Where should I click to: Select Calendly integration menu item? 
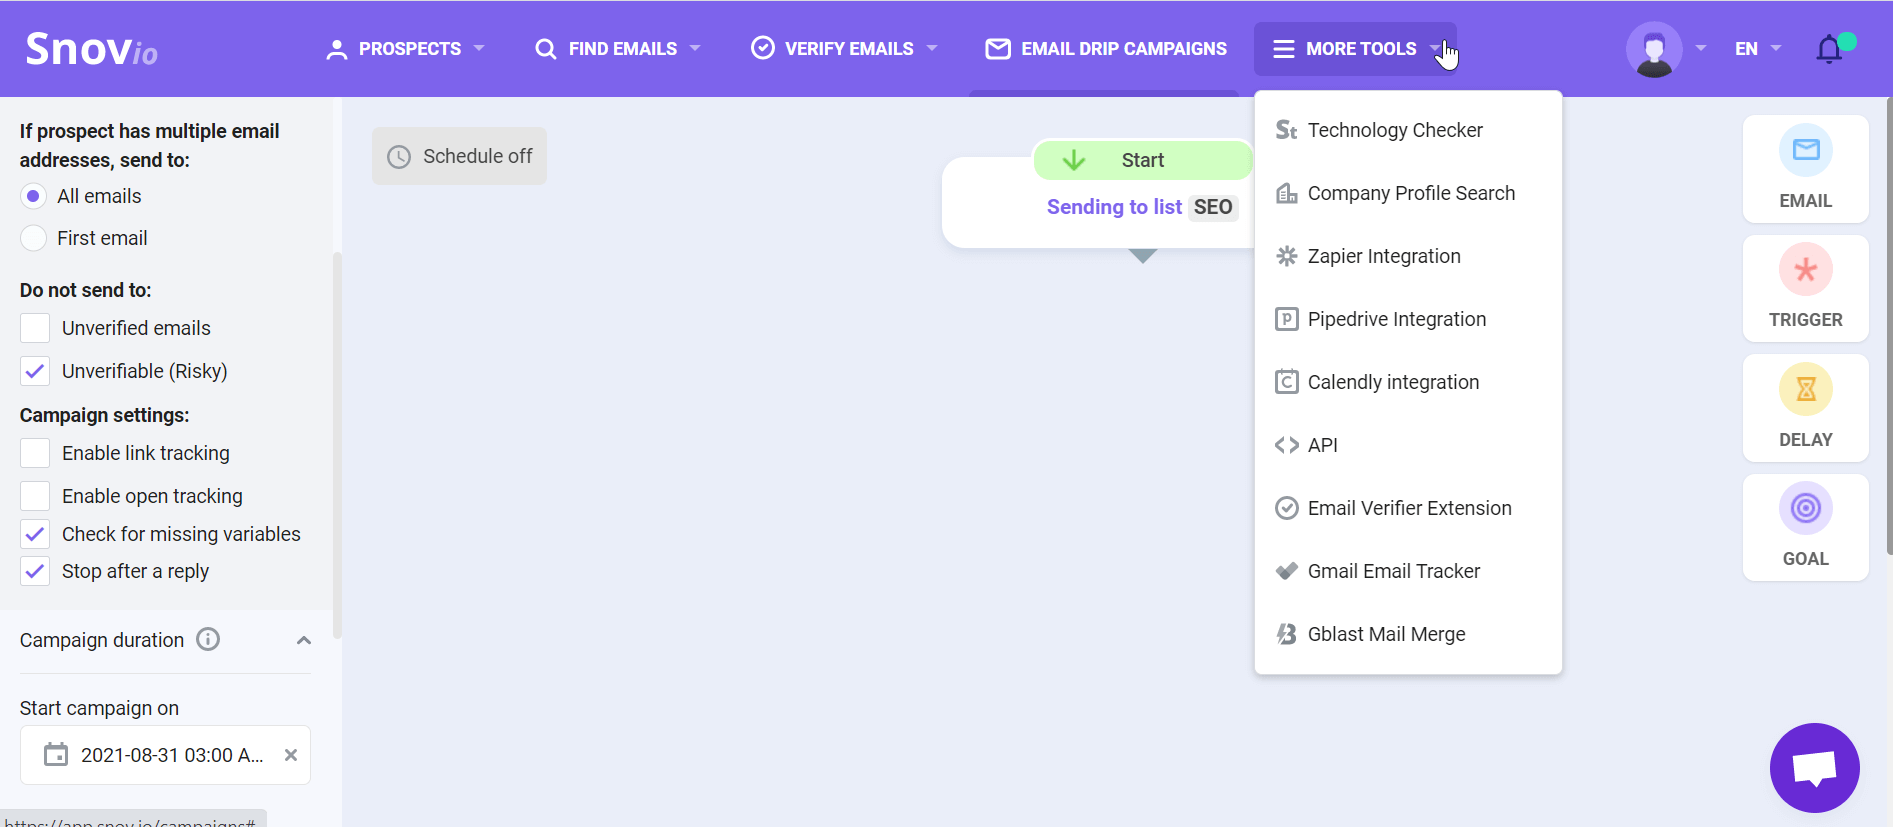click(x=1408, y=382)
